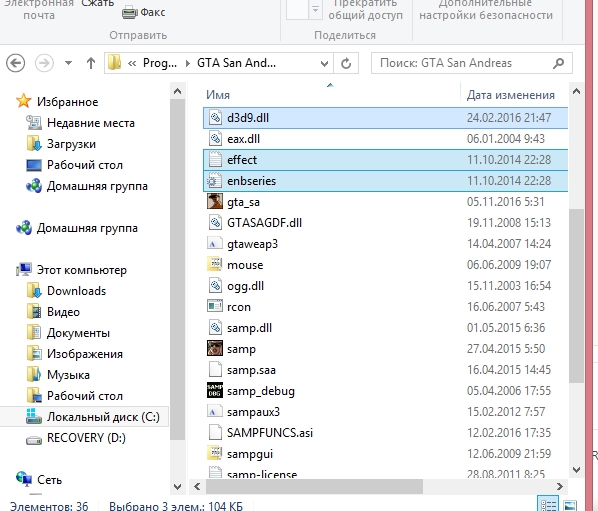The height and width of the screenshot is (511, 598).
Task: Open Рабочий стол under Favorites
Action: click(x=85, y=165)
